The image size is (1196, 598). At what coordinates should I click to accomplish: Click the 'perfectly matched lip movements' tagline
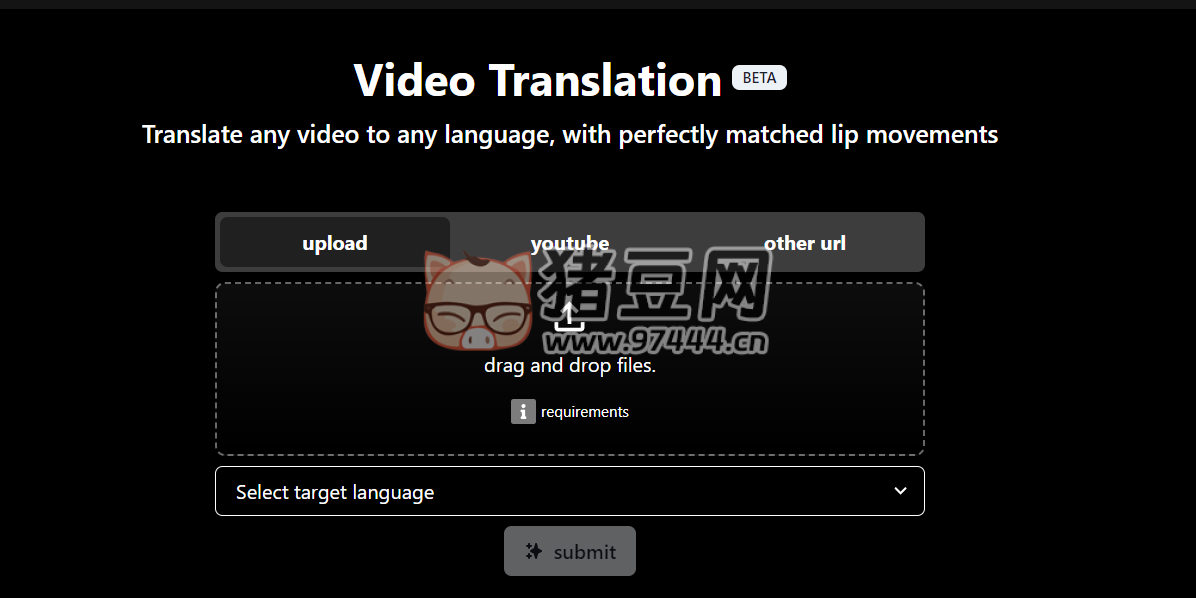click(x=808, y=135)
